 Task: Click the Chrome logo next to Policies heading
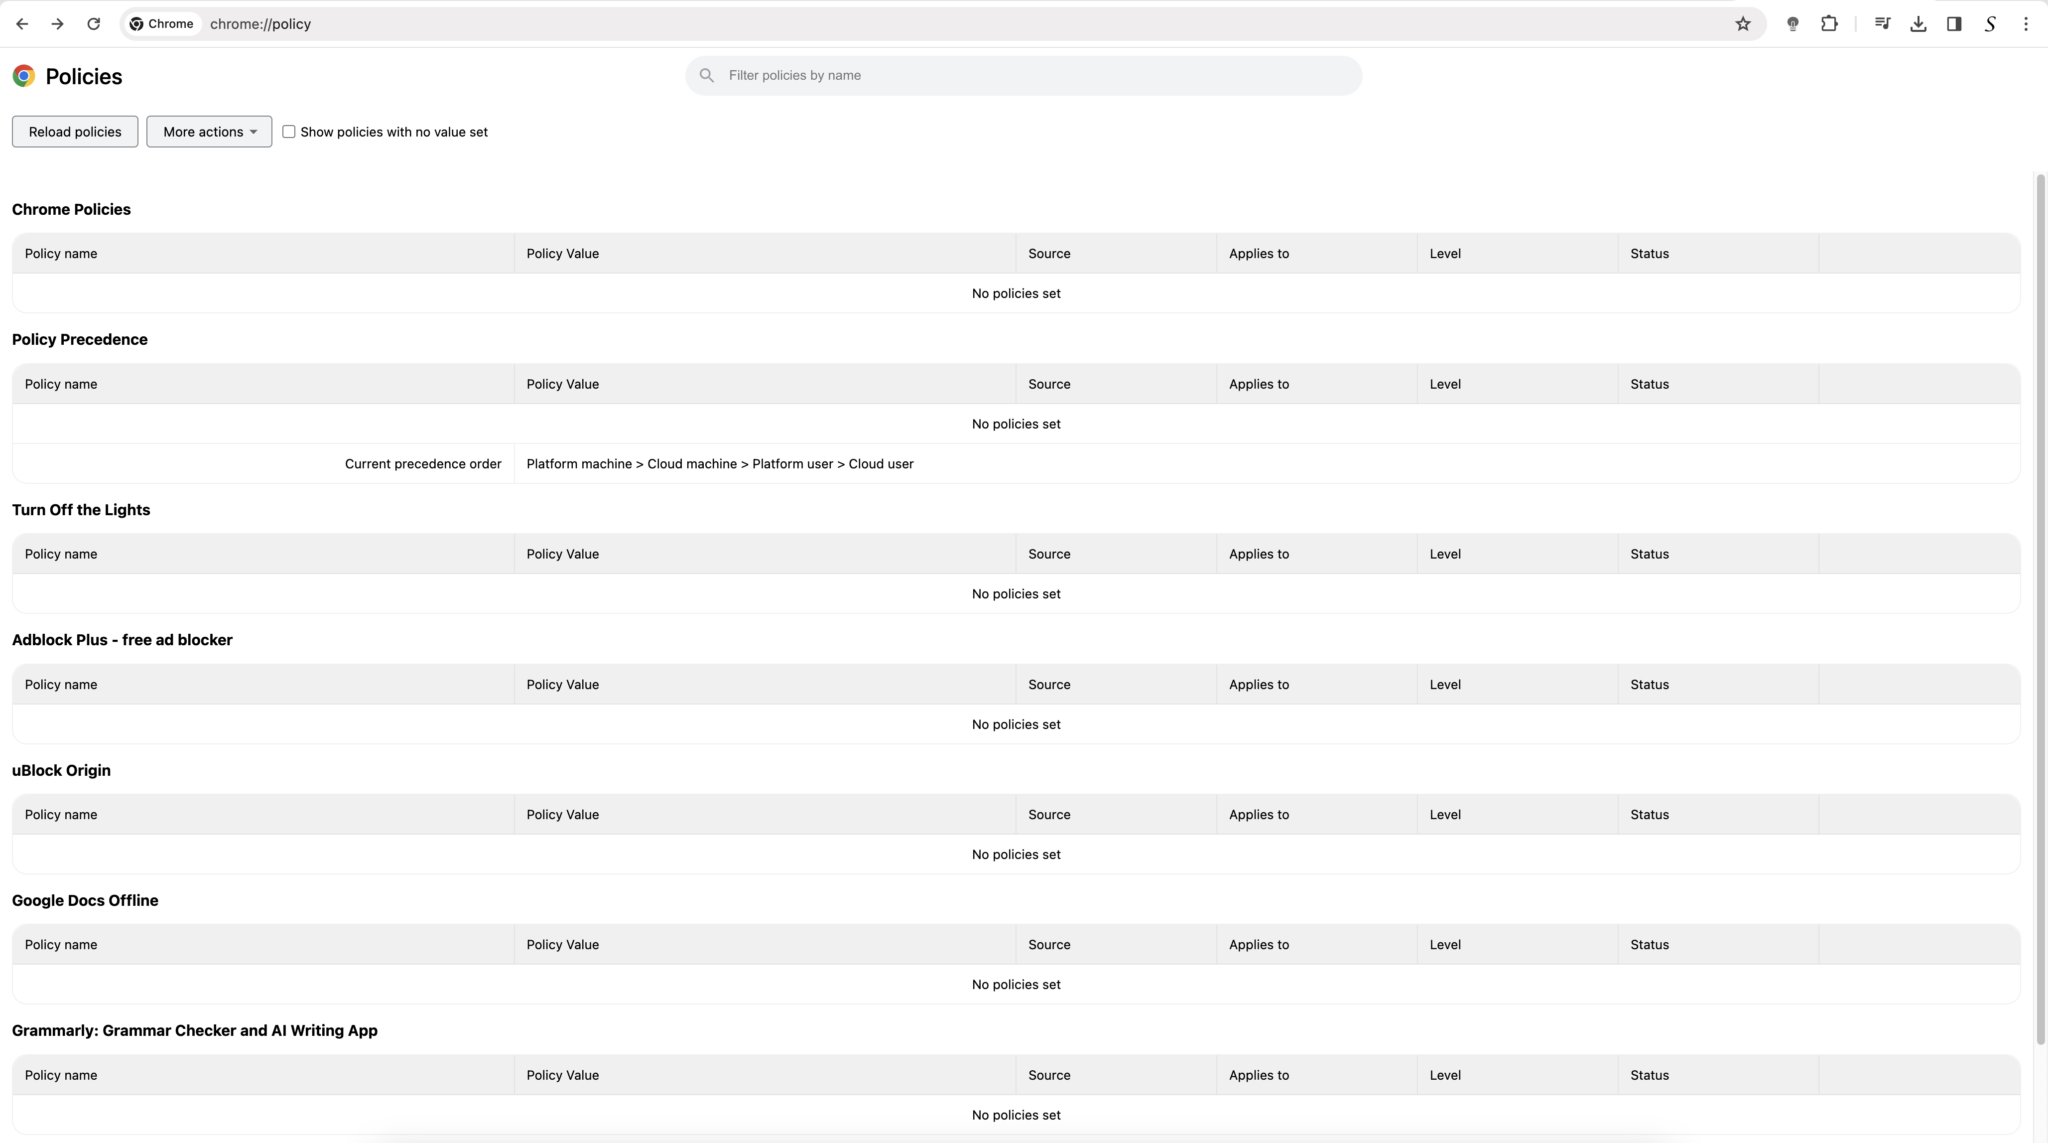pos(24,75)
